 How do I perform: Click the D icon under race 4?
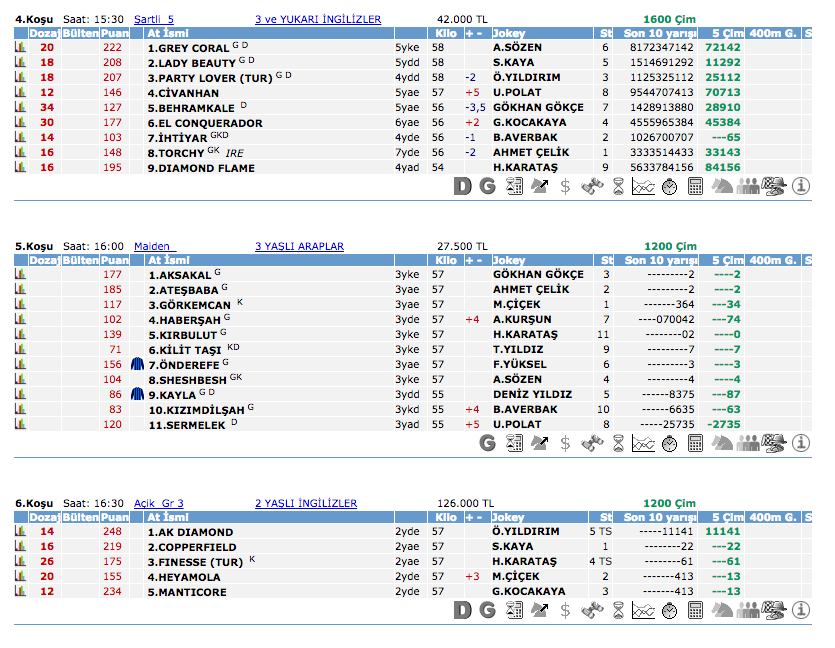(x=462, y=186)
